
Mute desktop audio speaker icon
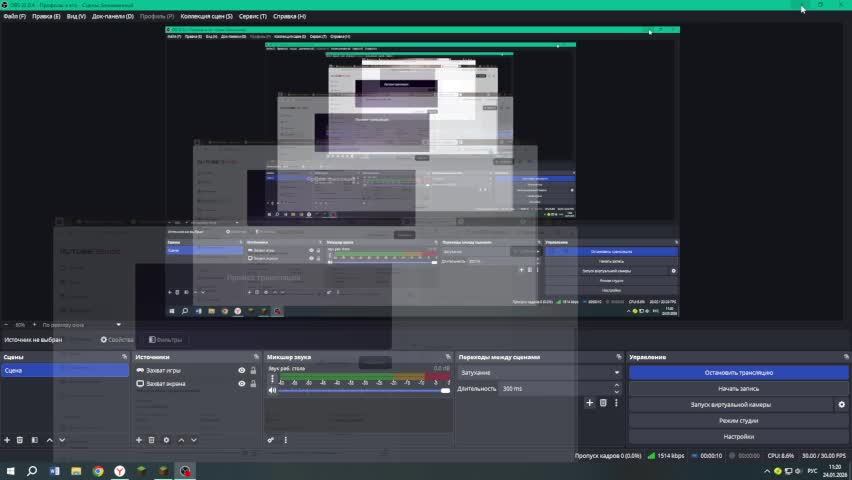pos(272,390)
